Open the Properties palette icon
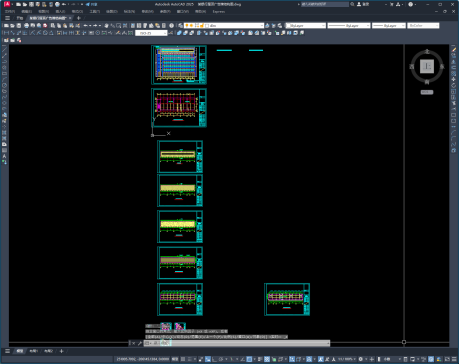Screen dimensions: 459x364 click(133, 26)
